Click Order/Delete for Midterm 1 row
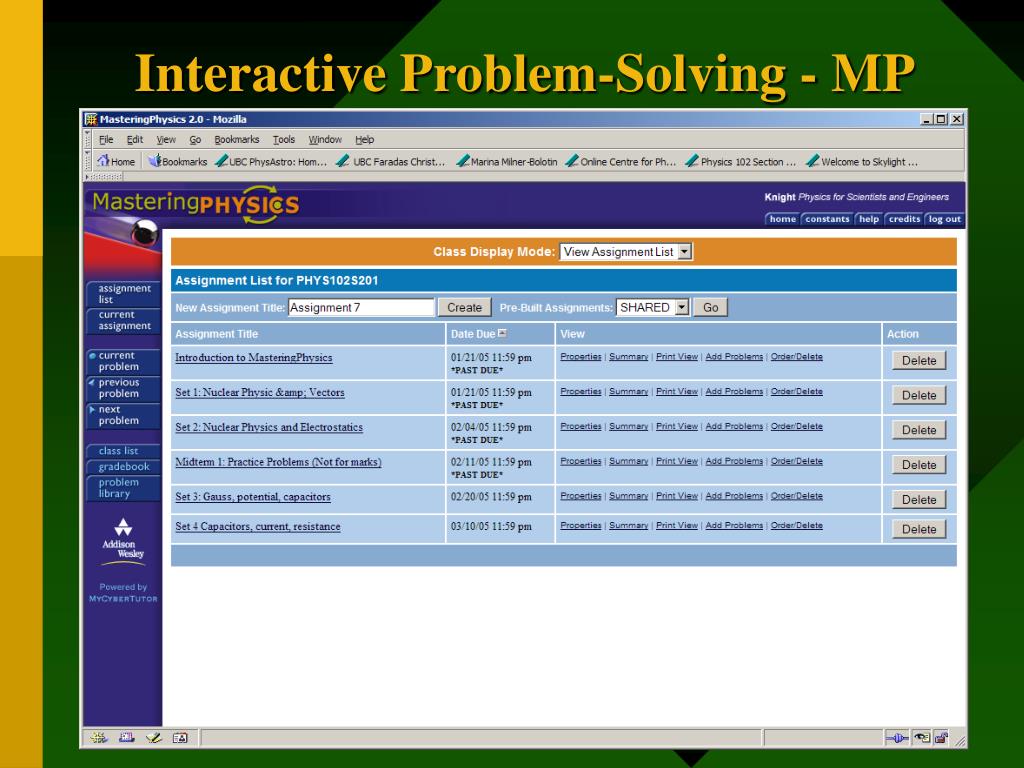The width and height of the screenshot is (1024, 768). tap(797, 461)
